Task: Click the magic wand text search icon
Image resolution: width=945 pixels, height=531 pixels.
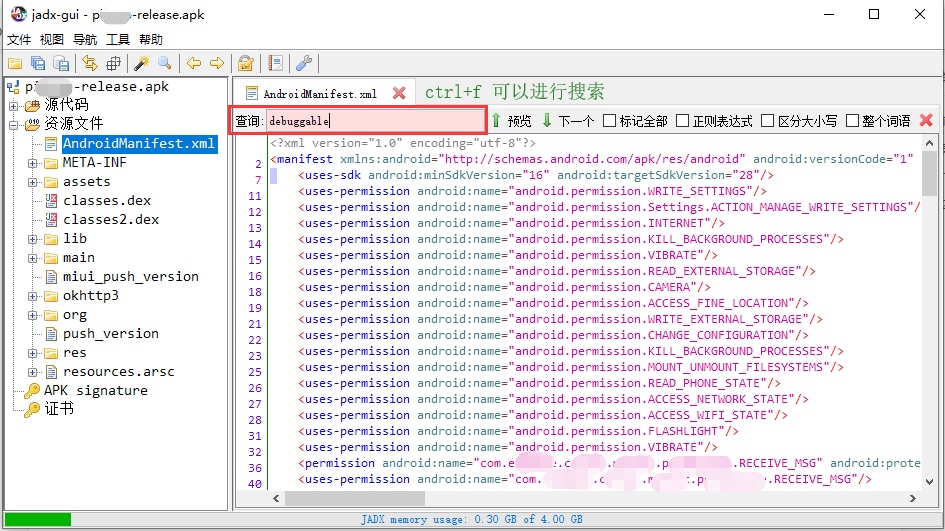Action: pyautogui.click(x=142, y=63)
